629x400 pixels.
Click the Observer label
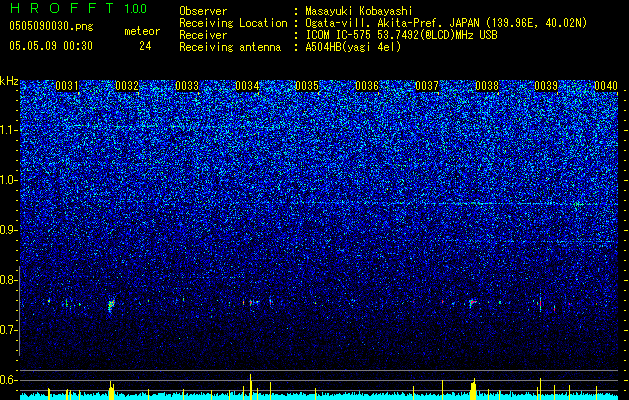203,11
